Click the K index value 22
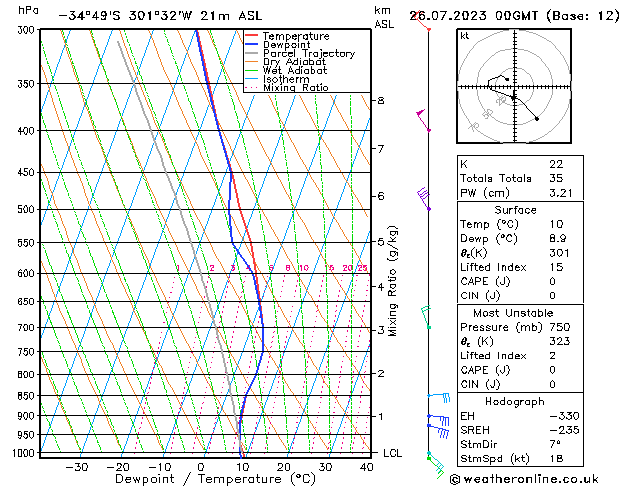 click(556, 164)
